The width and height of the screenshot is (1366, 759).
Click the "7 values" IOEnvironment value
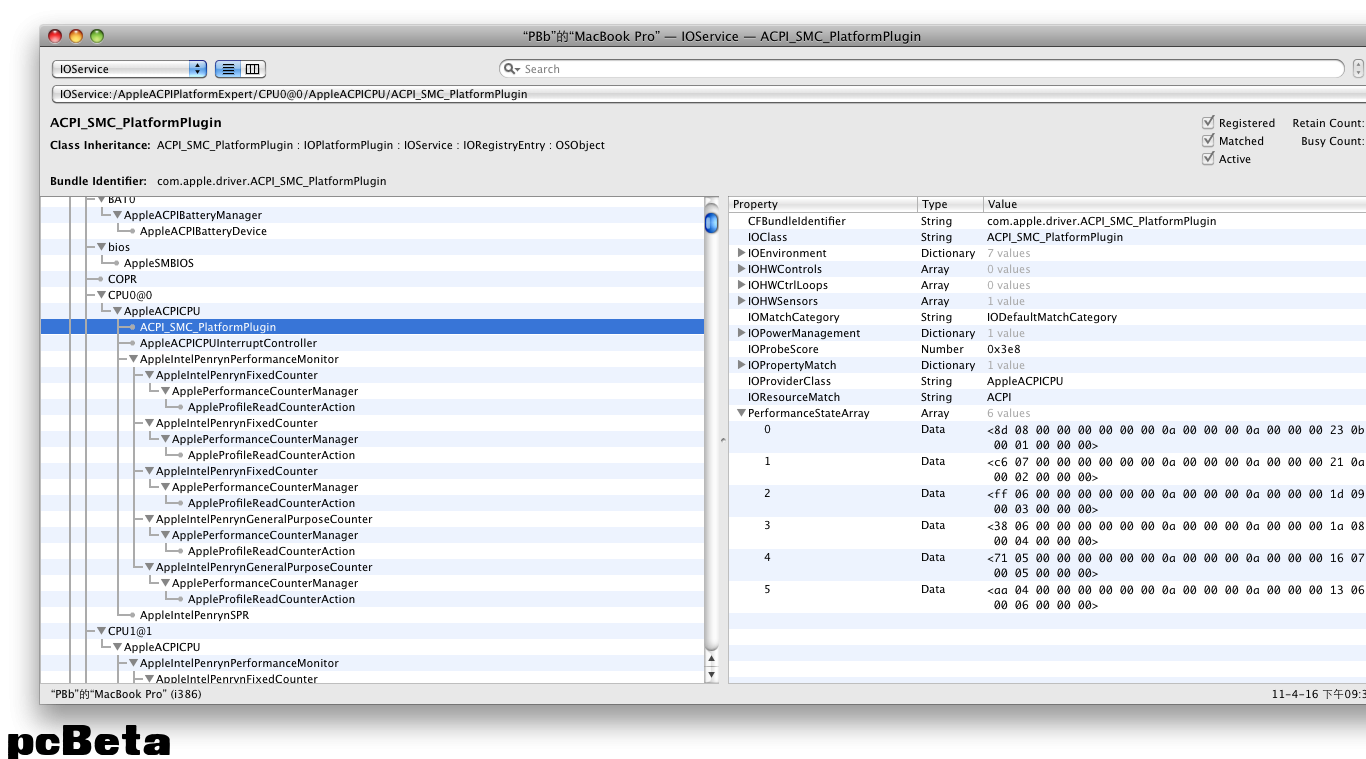(1008, 253)
